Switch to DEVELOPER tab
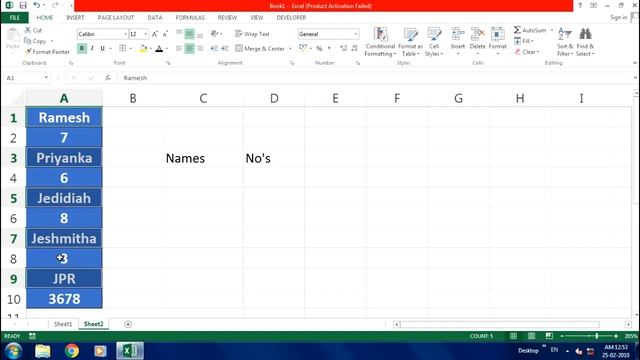Image resolution: width=640 pixels, height=360 pixels. point(291,18)
